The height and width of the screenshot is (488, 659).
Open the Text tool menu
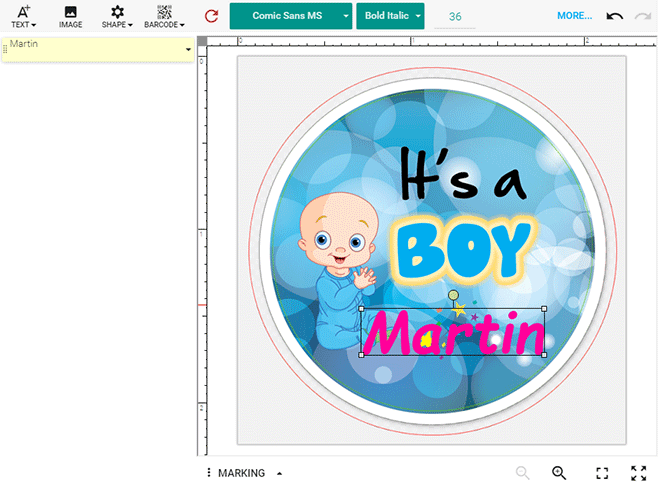pos(24,16)
